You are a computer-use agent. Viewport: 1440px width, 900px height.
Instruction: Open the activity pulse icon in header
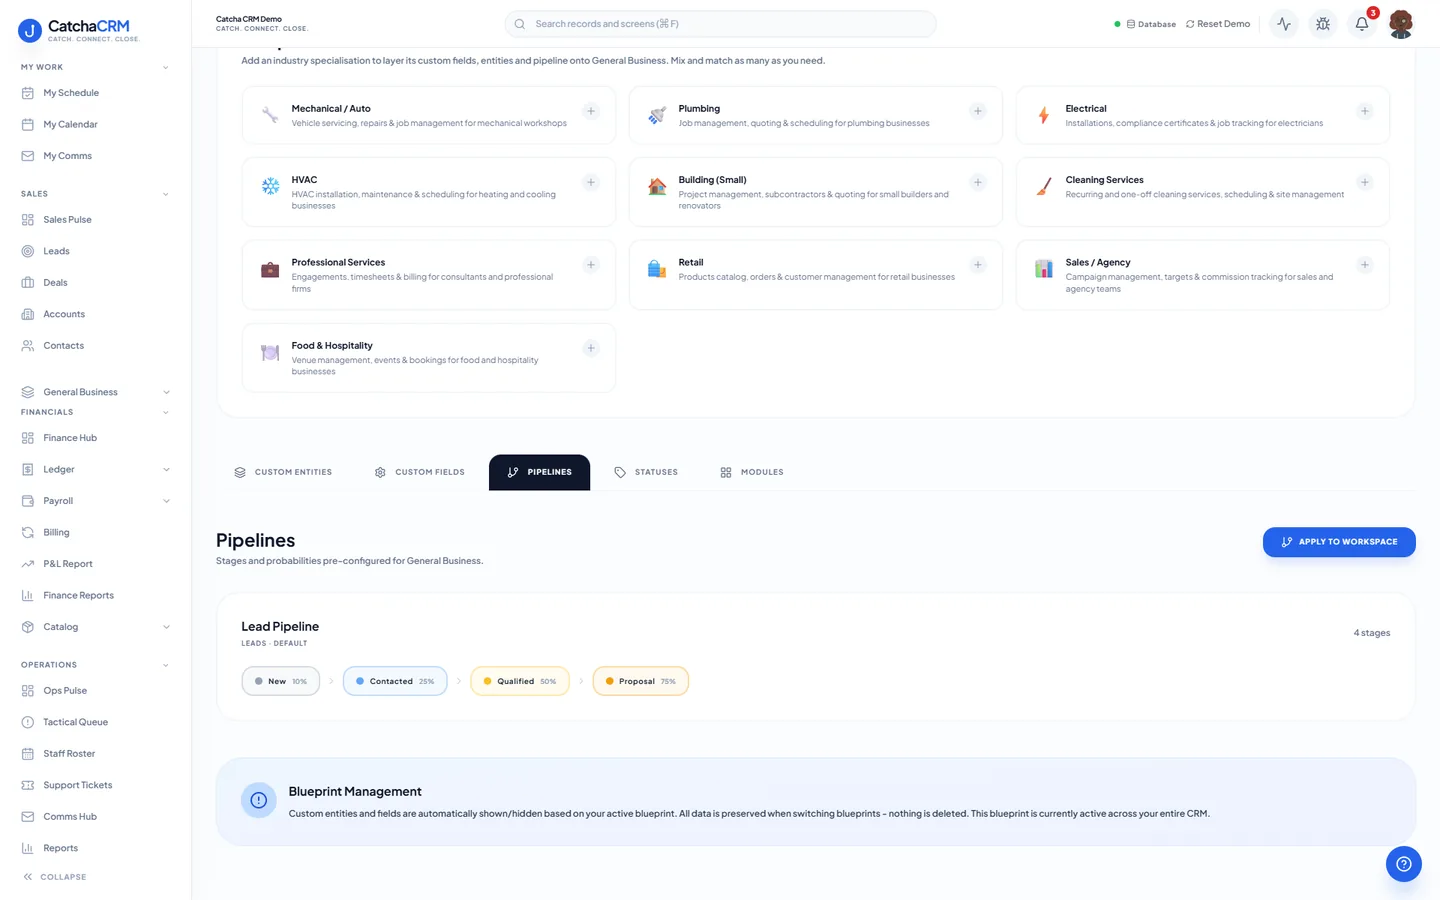(1284, 24)
